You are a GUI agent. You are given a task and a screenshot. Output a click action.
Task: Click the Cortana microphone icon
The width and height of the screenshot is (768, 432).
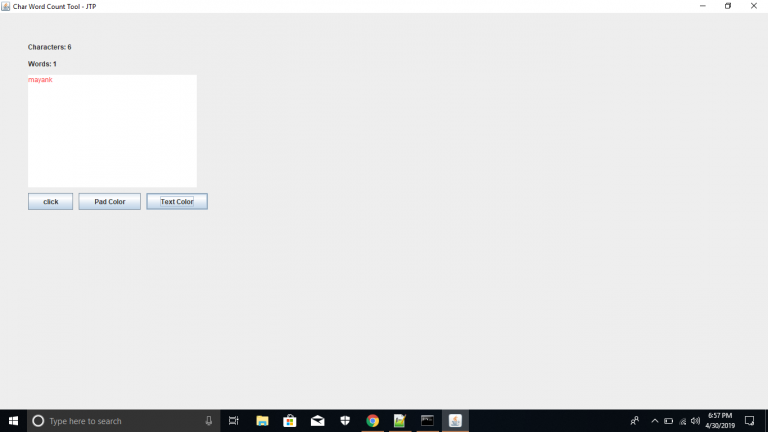(209, 421)
